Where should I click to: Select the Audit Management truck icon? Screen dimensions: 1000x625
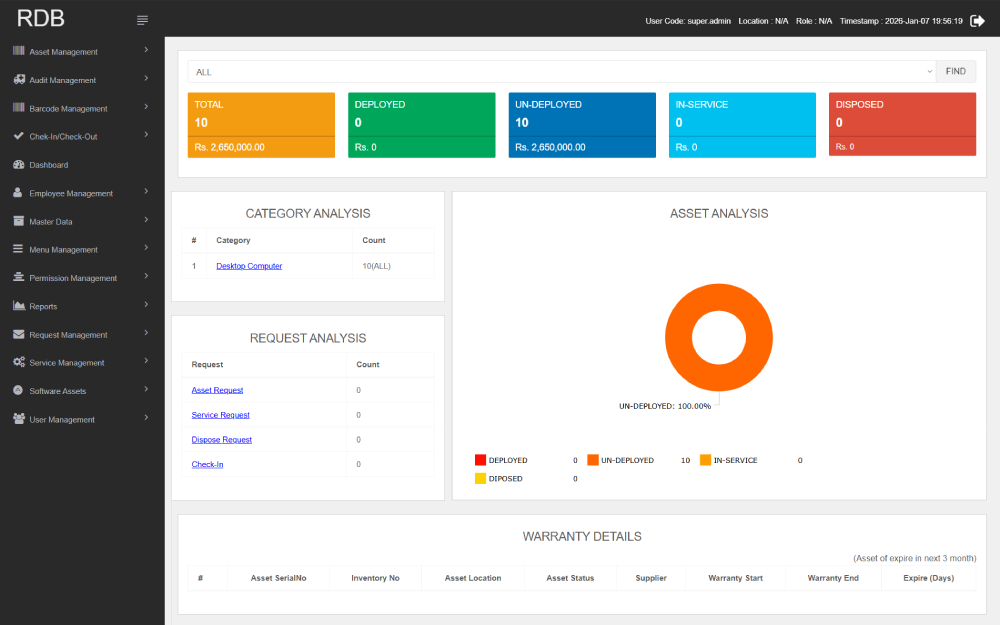20,80
